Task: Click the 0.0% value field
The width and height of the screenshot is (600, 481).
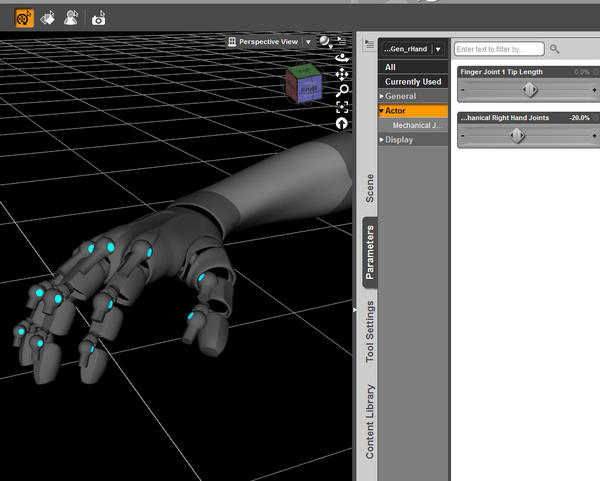Action: pyautogui.click(x=582, y=72)
